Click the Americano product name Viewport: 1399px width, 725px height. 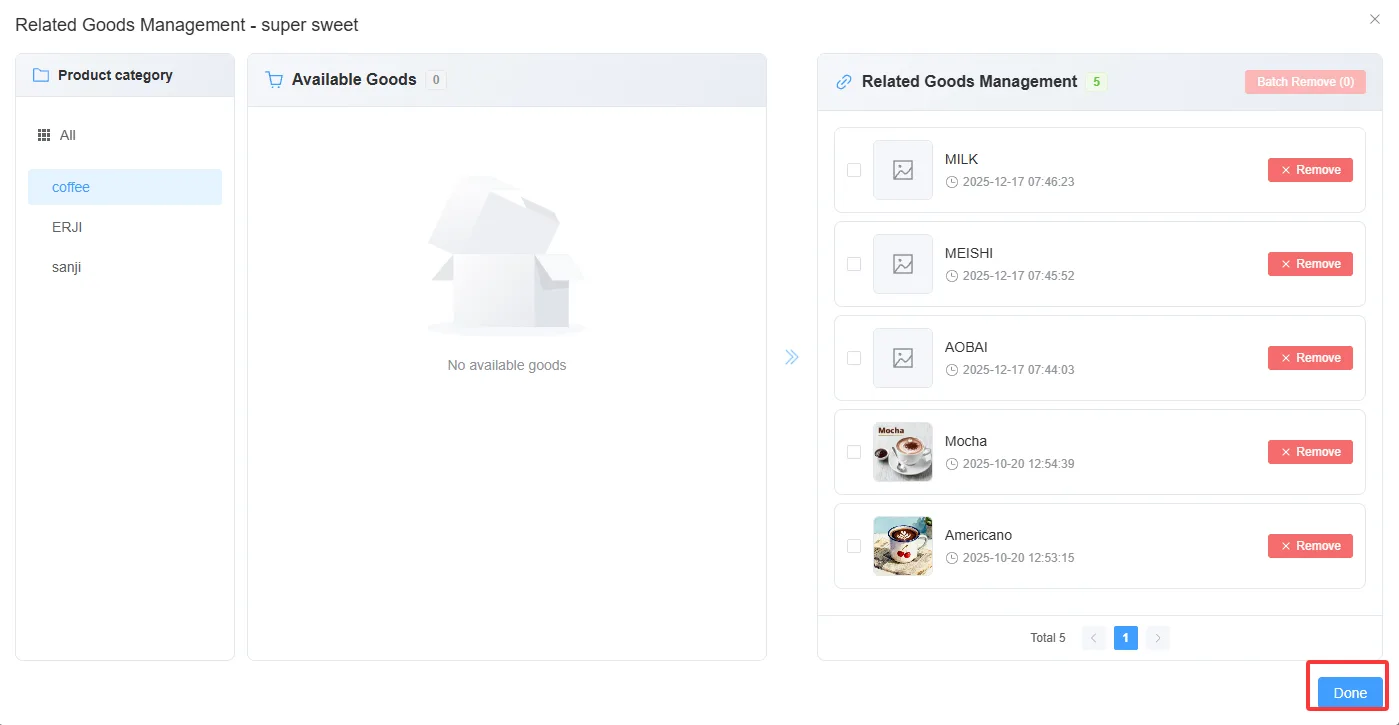click(x=979, y=535)
